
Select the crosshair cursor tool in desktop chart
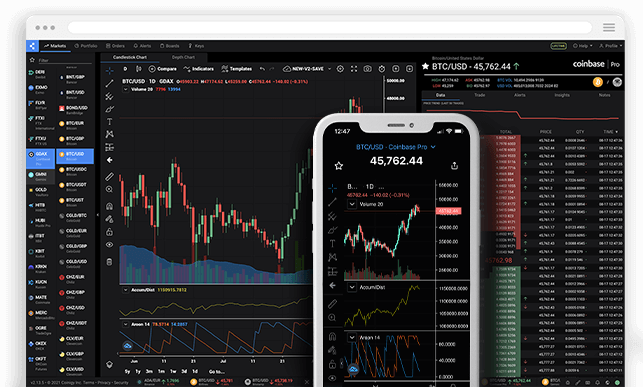(109, 71)
